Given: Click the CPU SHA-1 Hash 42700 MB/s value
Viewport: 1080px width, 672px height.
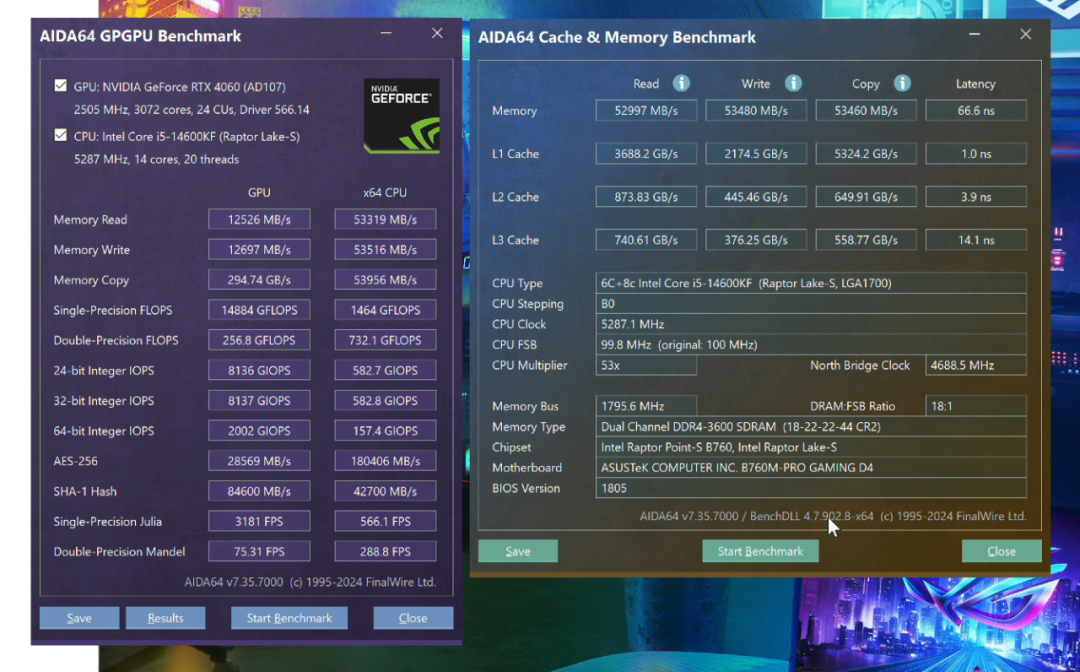Looking at the screenshot, I should pyautogui.click(x=385, y=491).
